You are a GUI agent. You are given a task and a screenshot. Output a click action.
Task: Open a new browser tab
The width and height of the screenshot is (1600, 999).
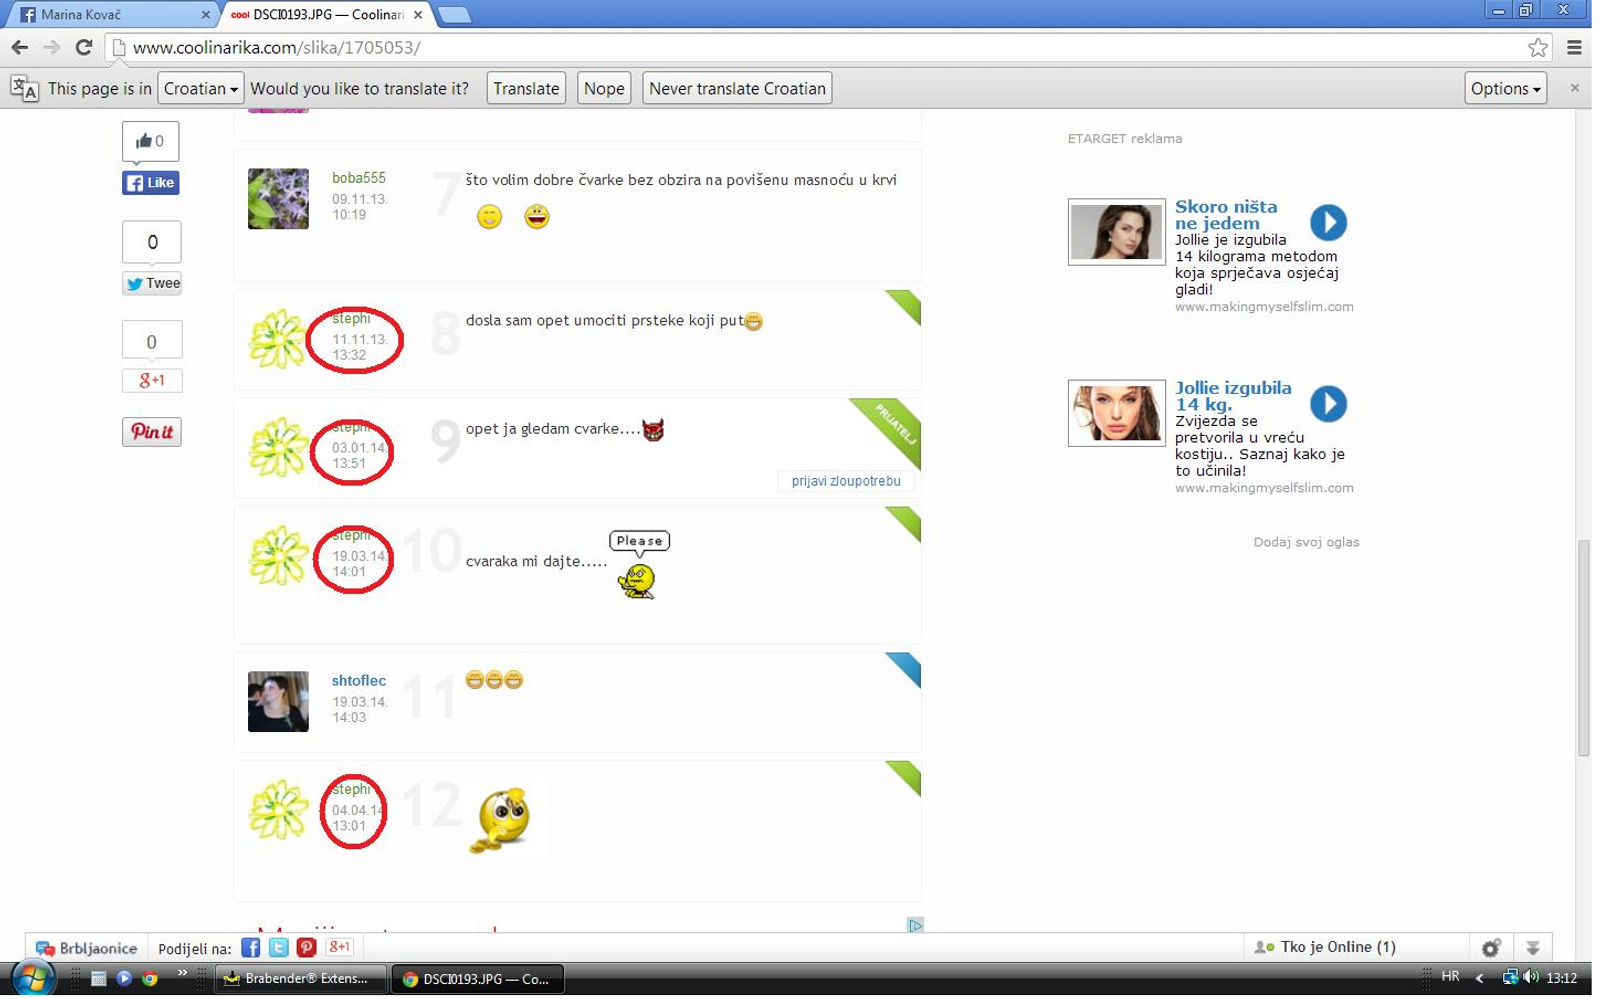[x=454, y=14]
